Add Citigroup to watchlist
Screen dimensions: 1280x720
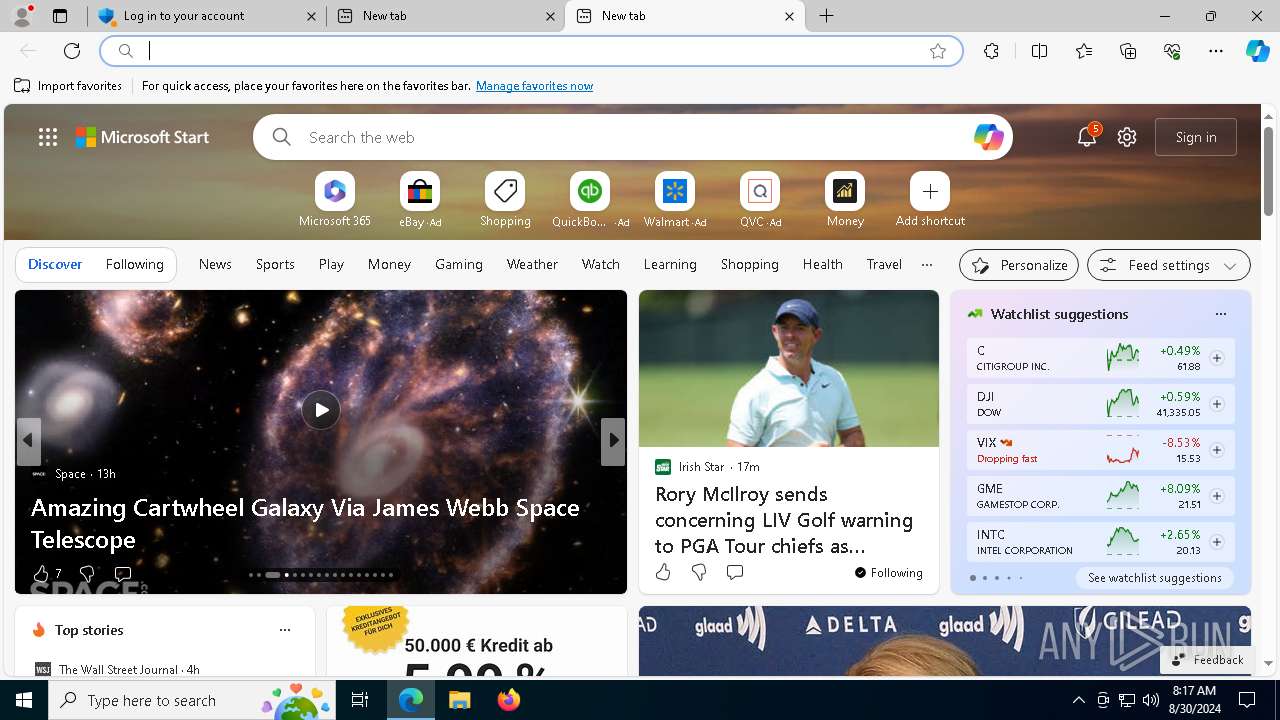pos(1217,358)
